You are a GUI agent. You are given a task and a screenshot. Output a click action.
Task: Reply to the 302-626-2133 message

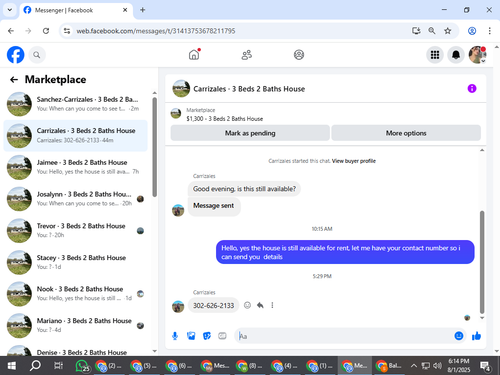260,305
